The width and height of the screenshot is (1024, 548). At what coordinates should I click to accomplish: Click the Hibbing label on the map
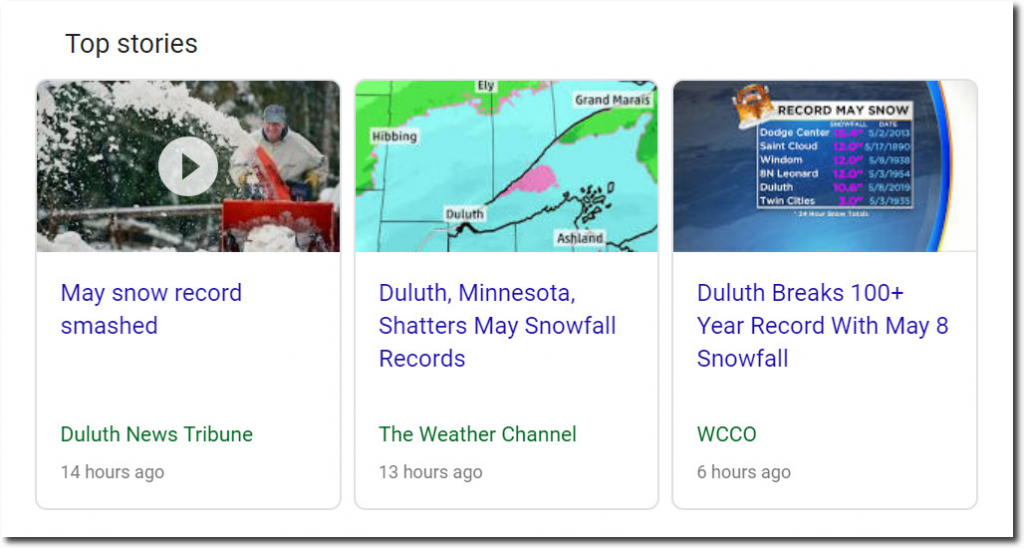pyautogui.click(x=393, y=136)
